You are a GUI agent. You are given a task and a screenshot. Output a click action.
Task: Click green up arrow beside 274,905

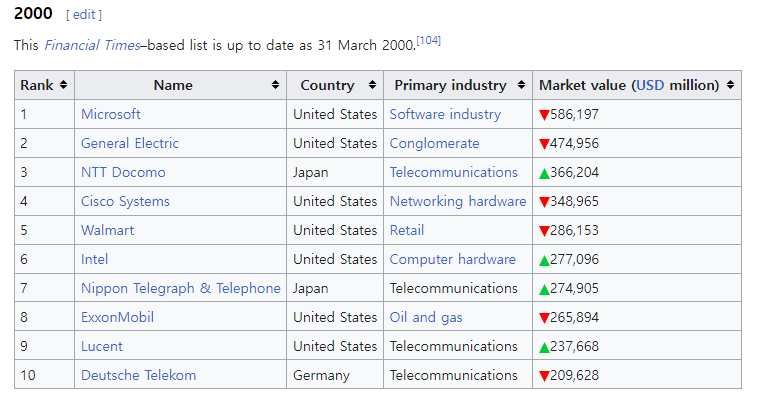click(x=544, y=289)
